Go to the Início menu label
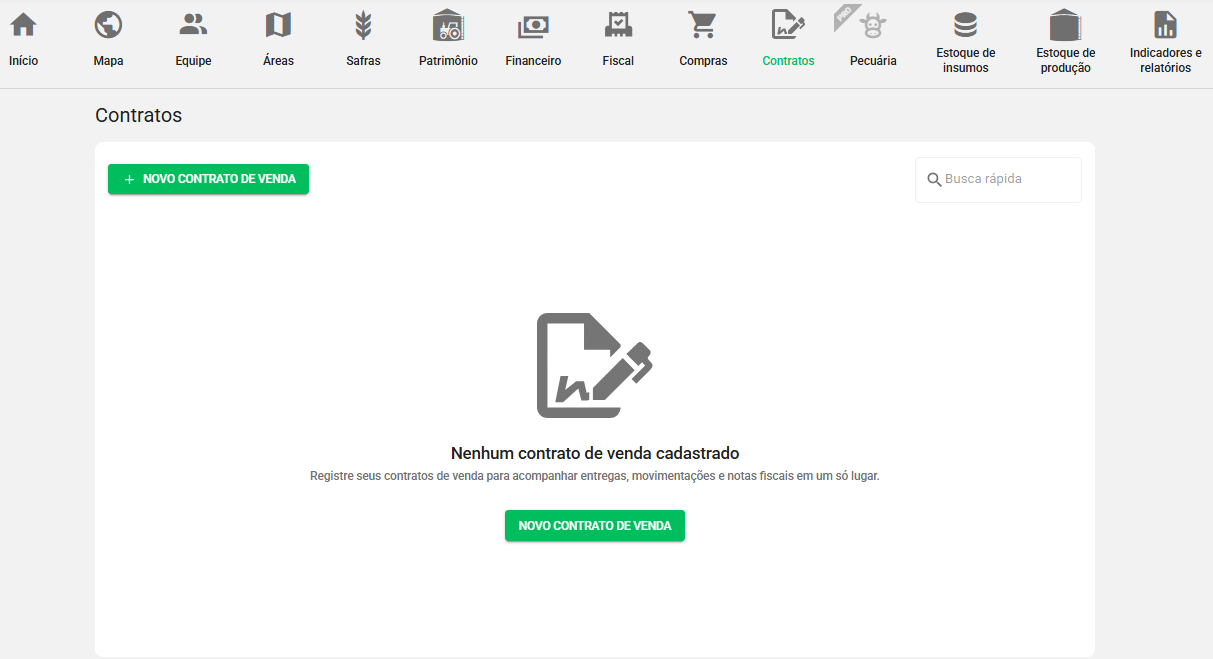The height and width of the screenshot is (659, 1213). pyautogui.click(x=23, y=61)
